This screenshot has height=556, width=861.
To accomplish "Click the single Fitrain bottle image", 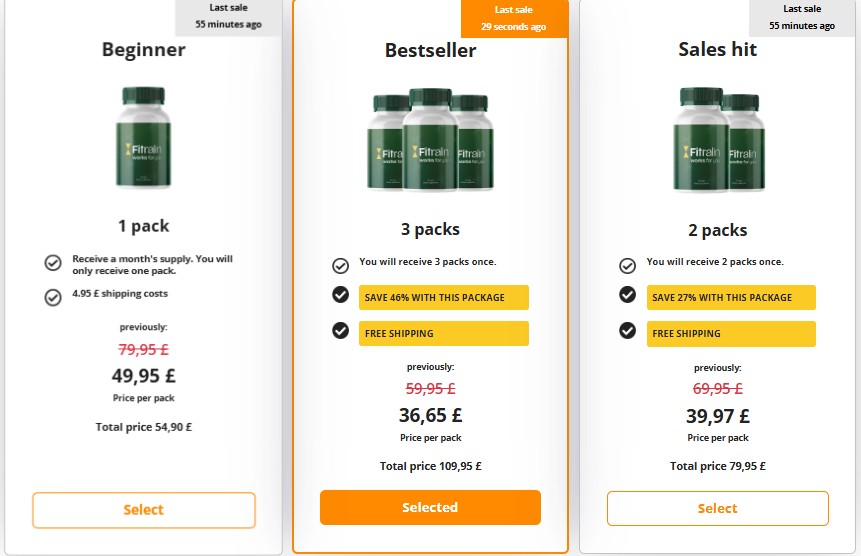I will 143,138.
